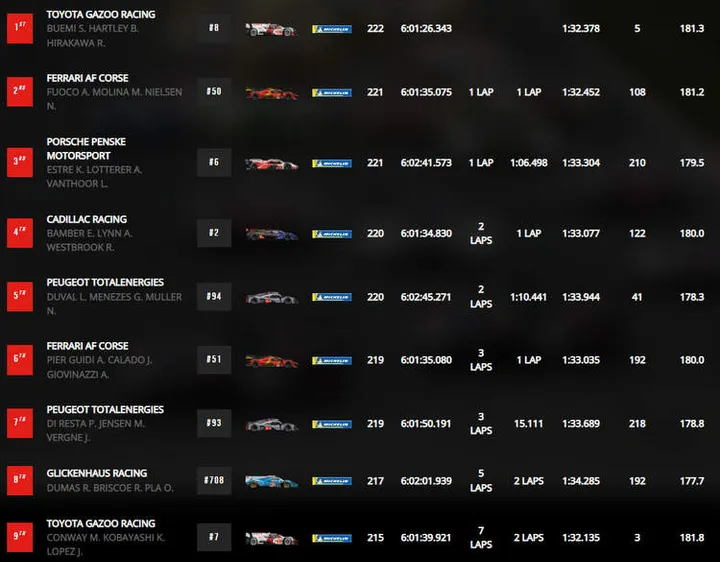This screenshot has width=720, height=562.
Task: Click the #8 Toyota car image
Action: point(271,29)
